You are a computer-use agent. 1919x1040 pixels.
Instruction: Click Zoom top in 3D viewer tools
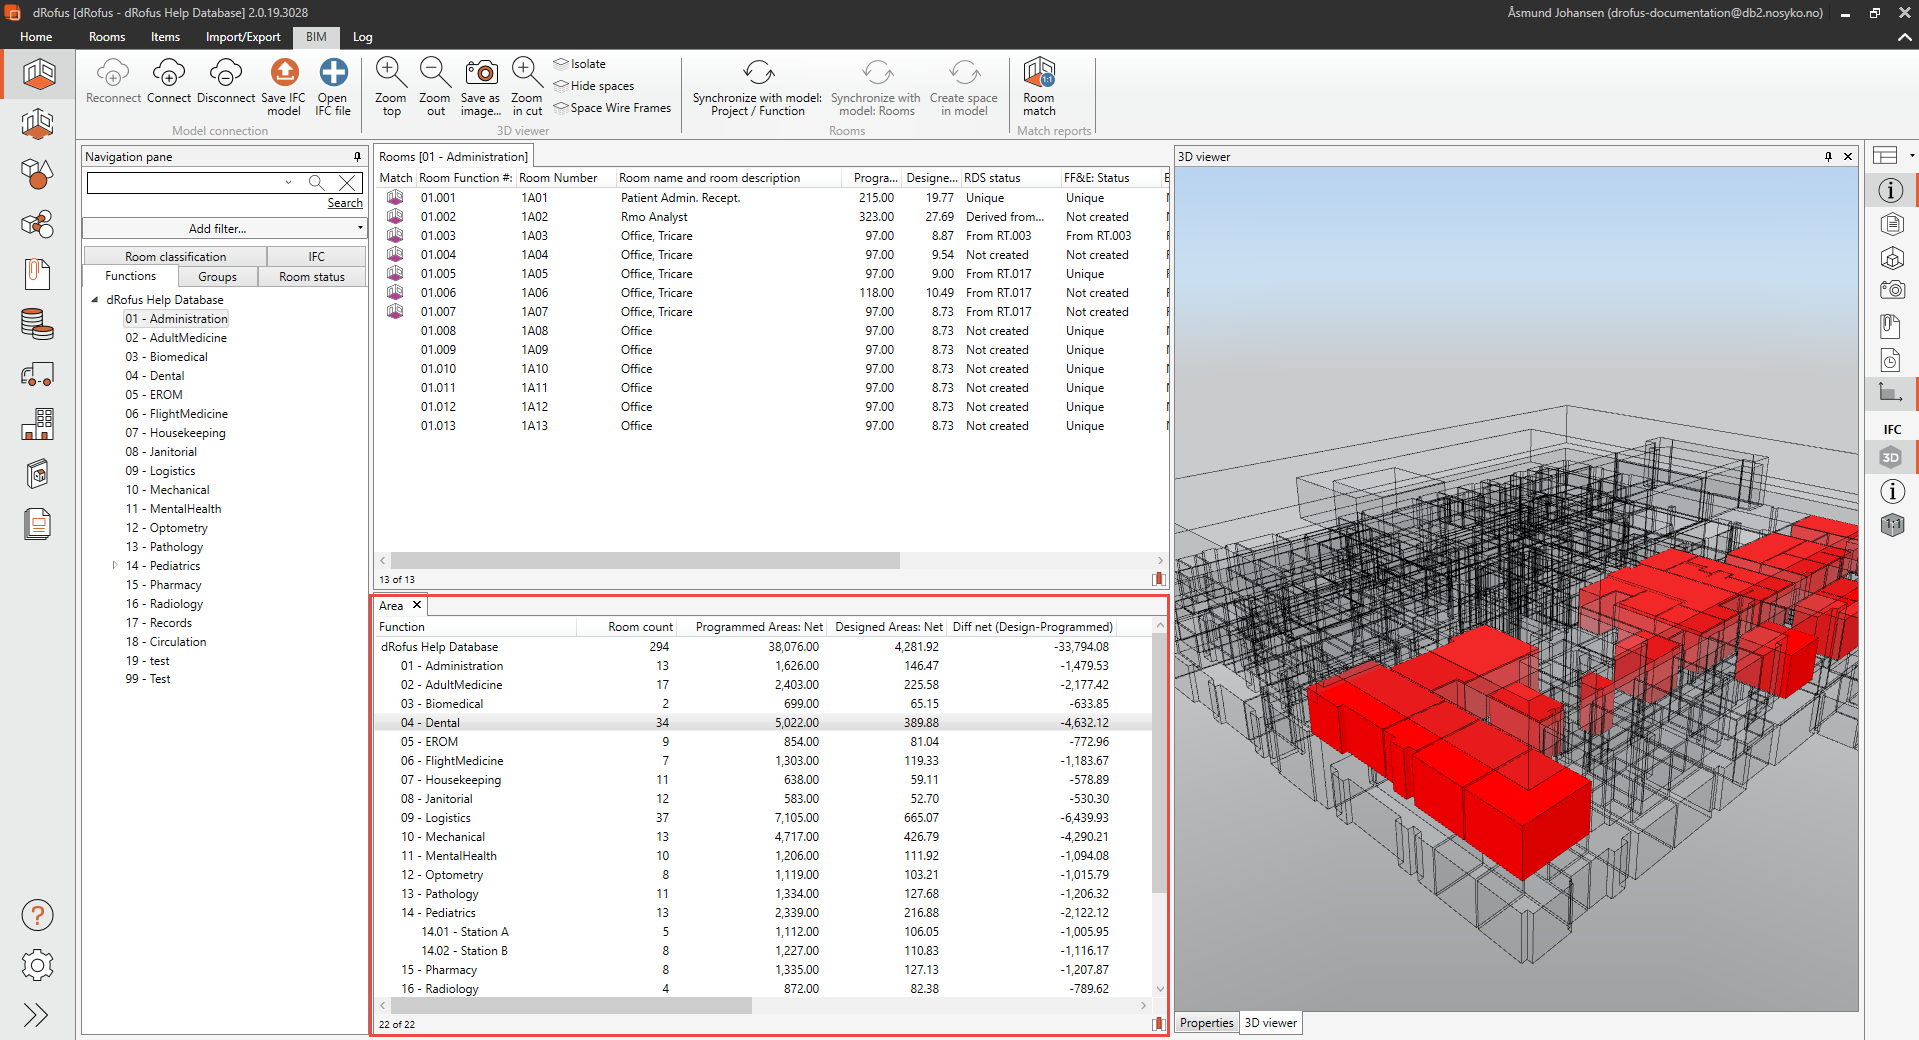tap(390, 74)
